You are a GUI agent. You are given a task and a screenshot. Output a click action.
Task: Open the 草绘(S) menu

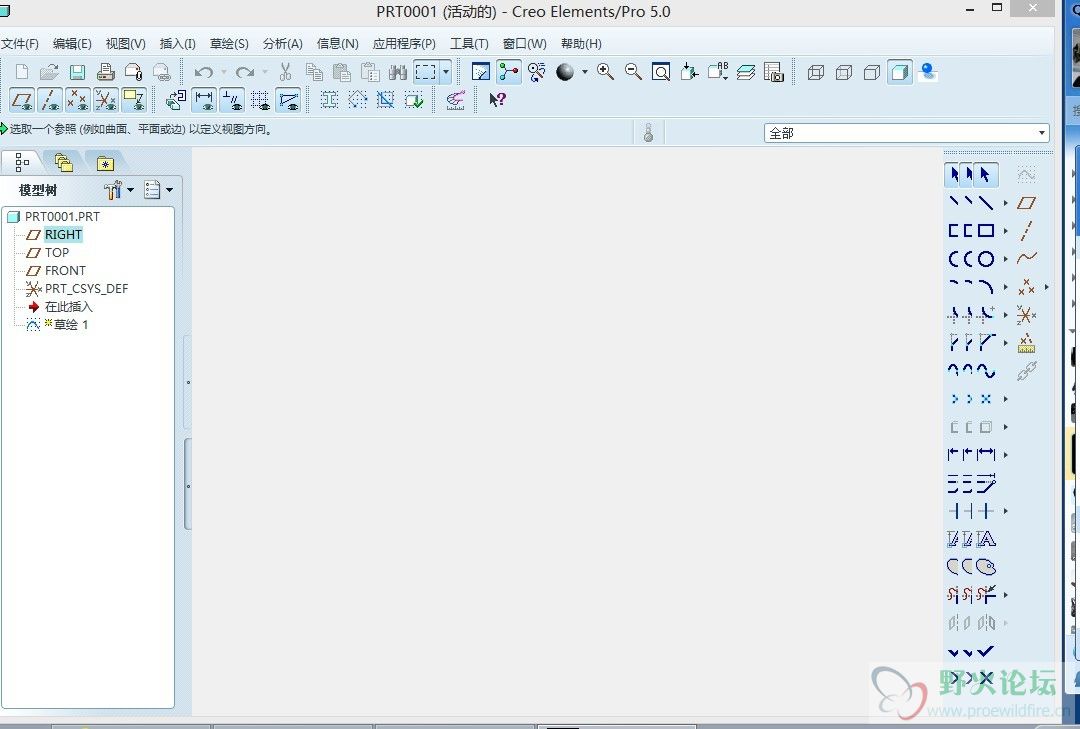229,43
